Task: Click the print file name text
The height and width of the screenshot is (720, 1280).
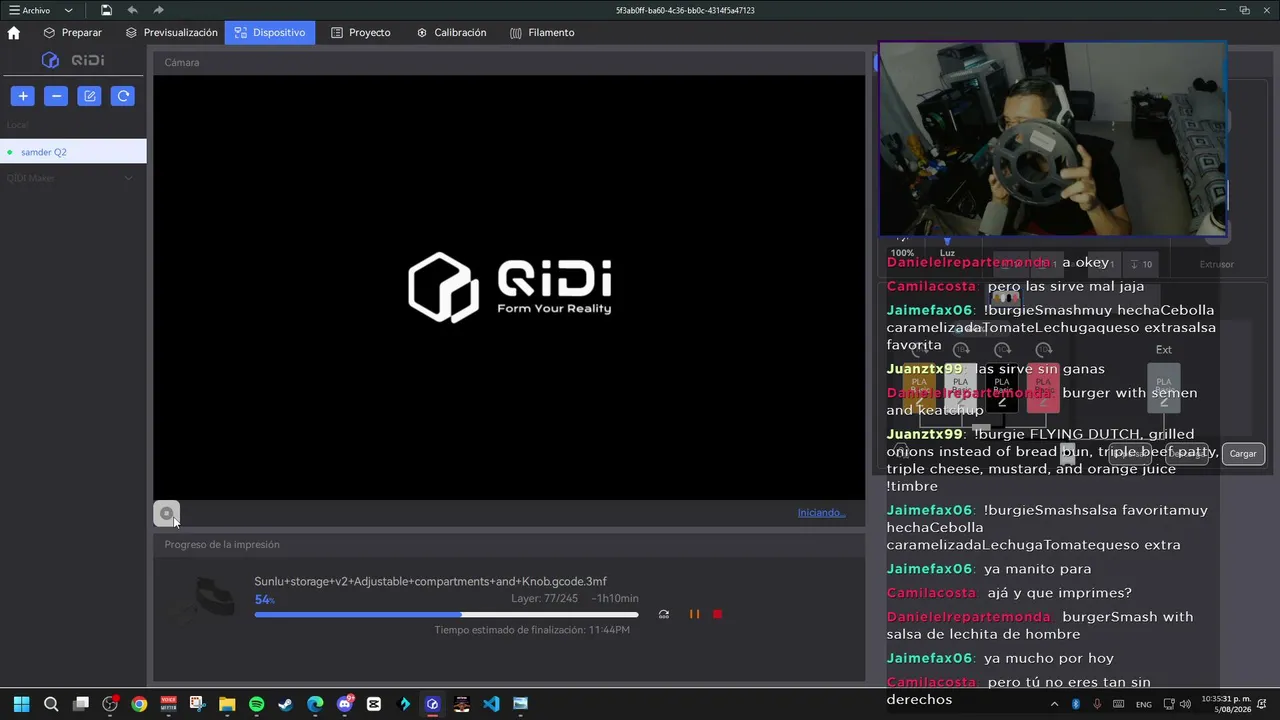Action: 430,581
